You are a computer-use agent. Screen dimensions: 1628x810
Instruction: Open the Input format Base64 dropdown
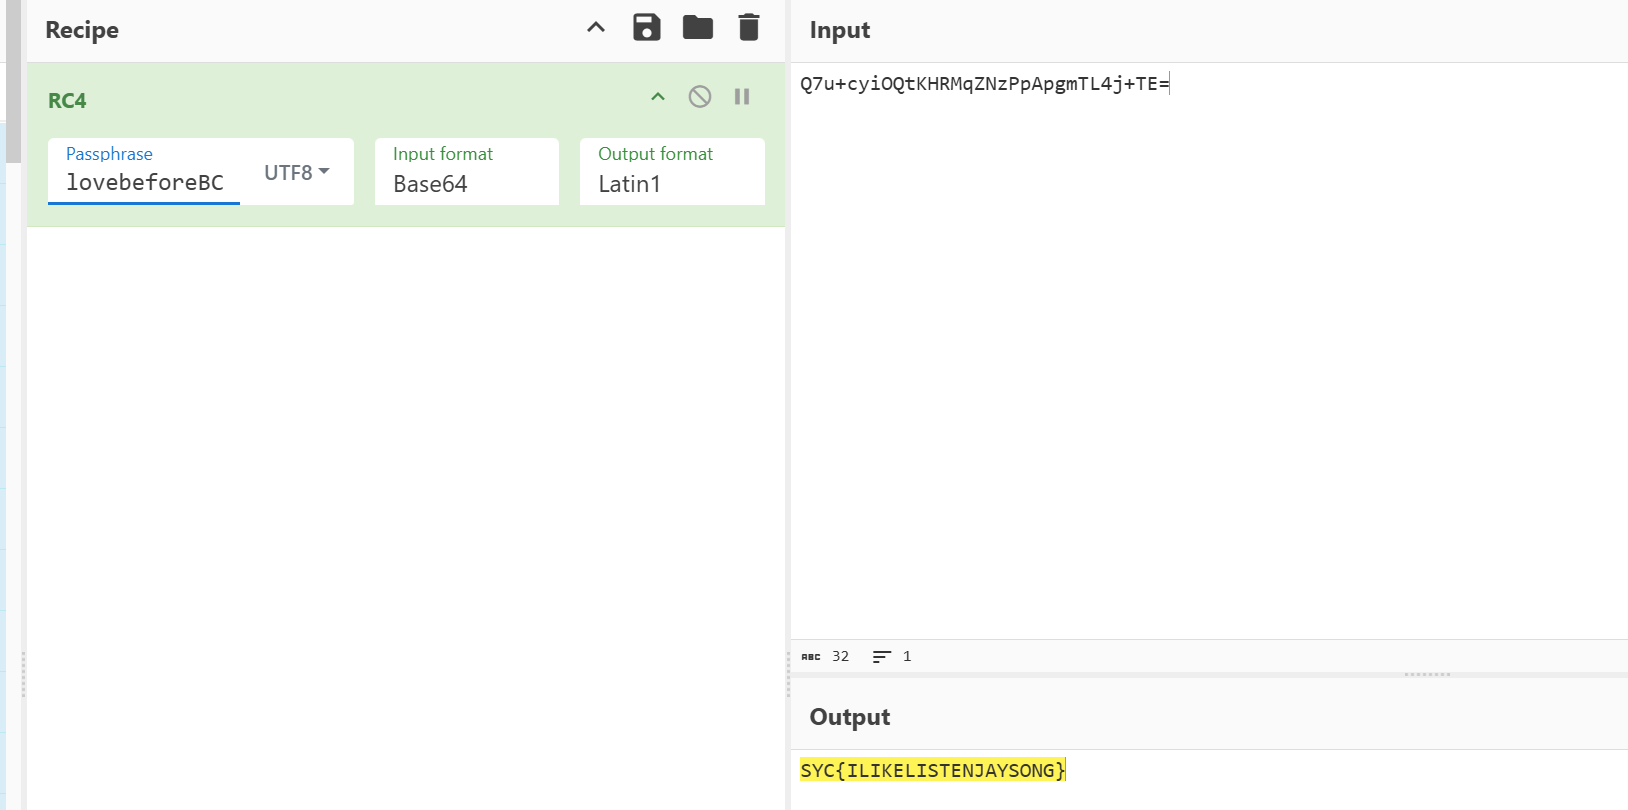(466, 183)
